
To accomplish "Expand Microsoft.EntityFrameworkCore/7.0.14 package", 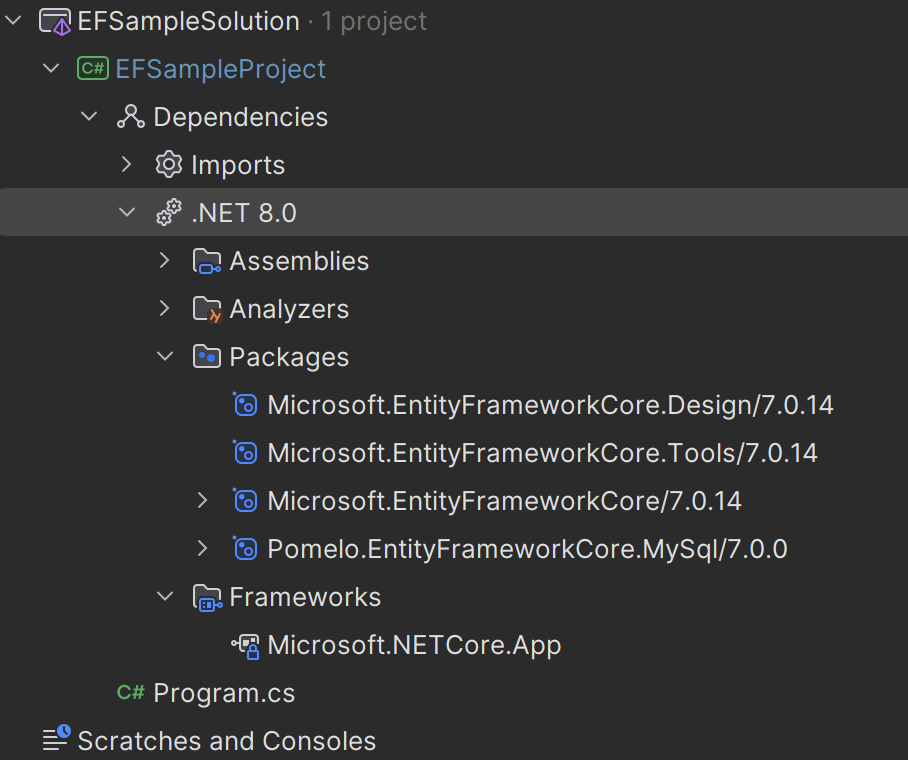I will point(202,500).
